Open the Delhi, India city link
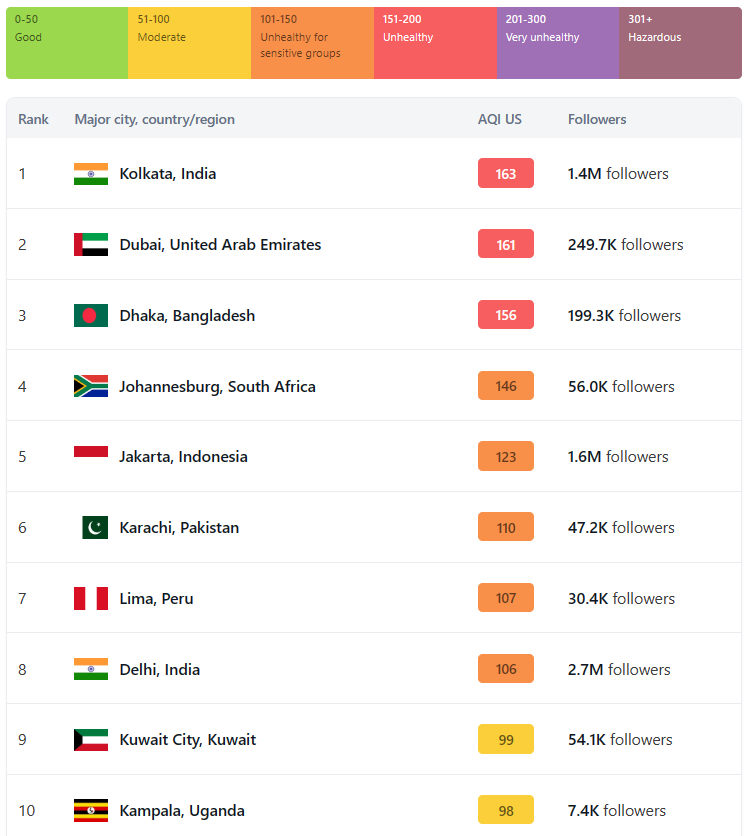Screen dimensions: 749x836 pyautogui.click(x=159, y=670)
